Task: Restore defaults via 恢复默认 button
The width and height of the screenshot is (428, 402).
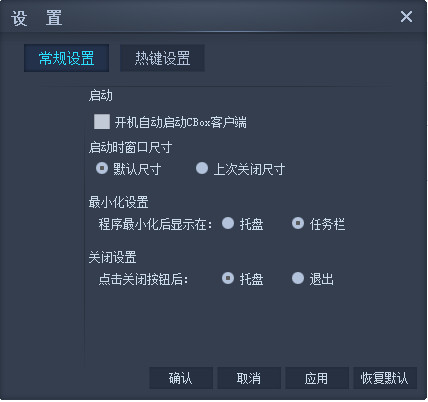Action: (385, 378)
